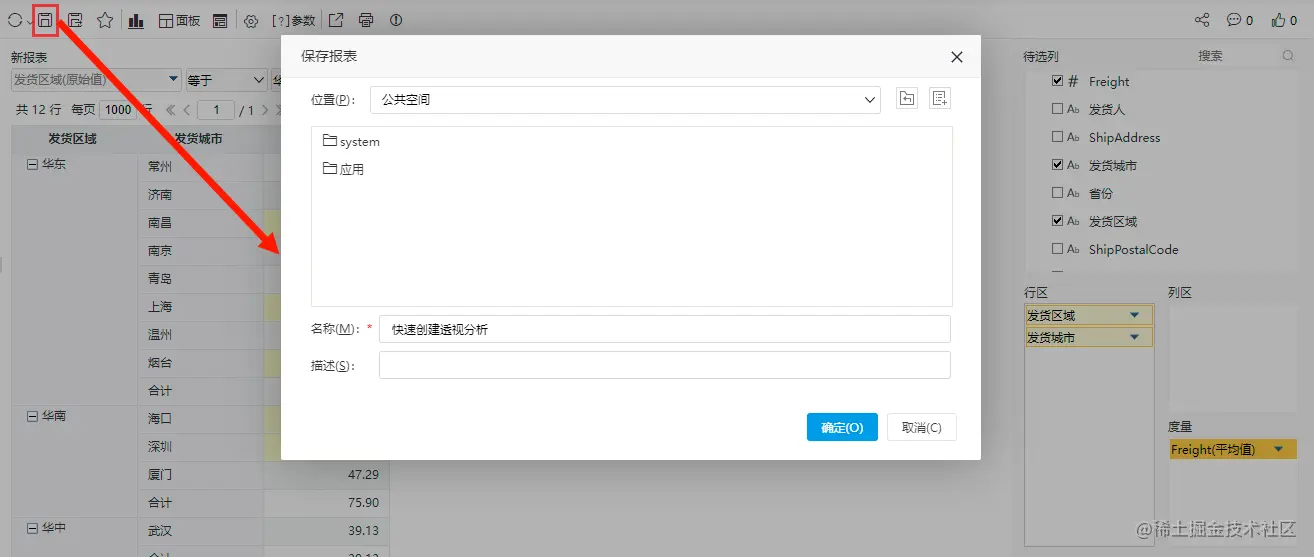Toggle the ShipPostalCode checkbox

coord(1058,249)
